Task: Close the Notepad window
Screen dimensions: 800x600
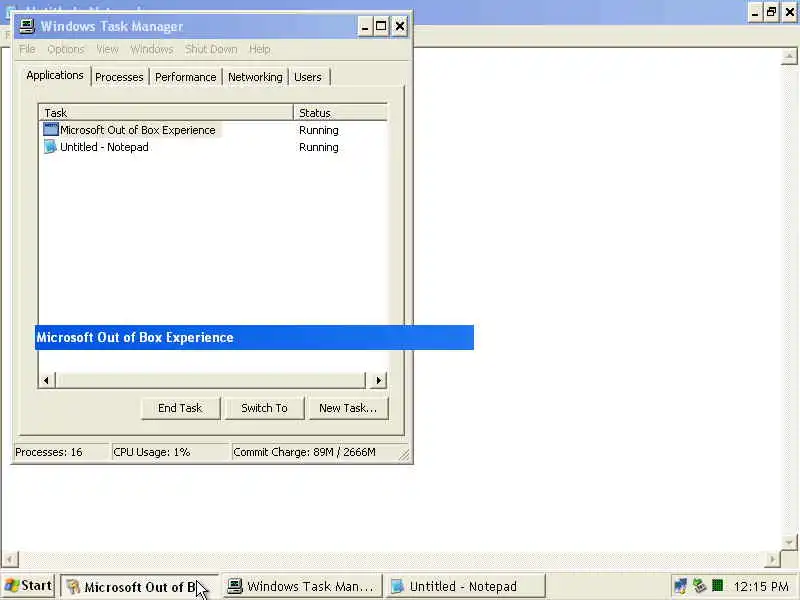Action: click(x=790, y=12)
